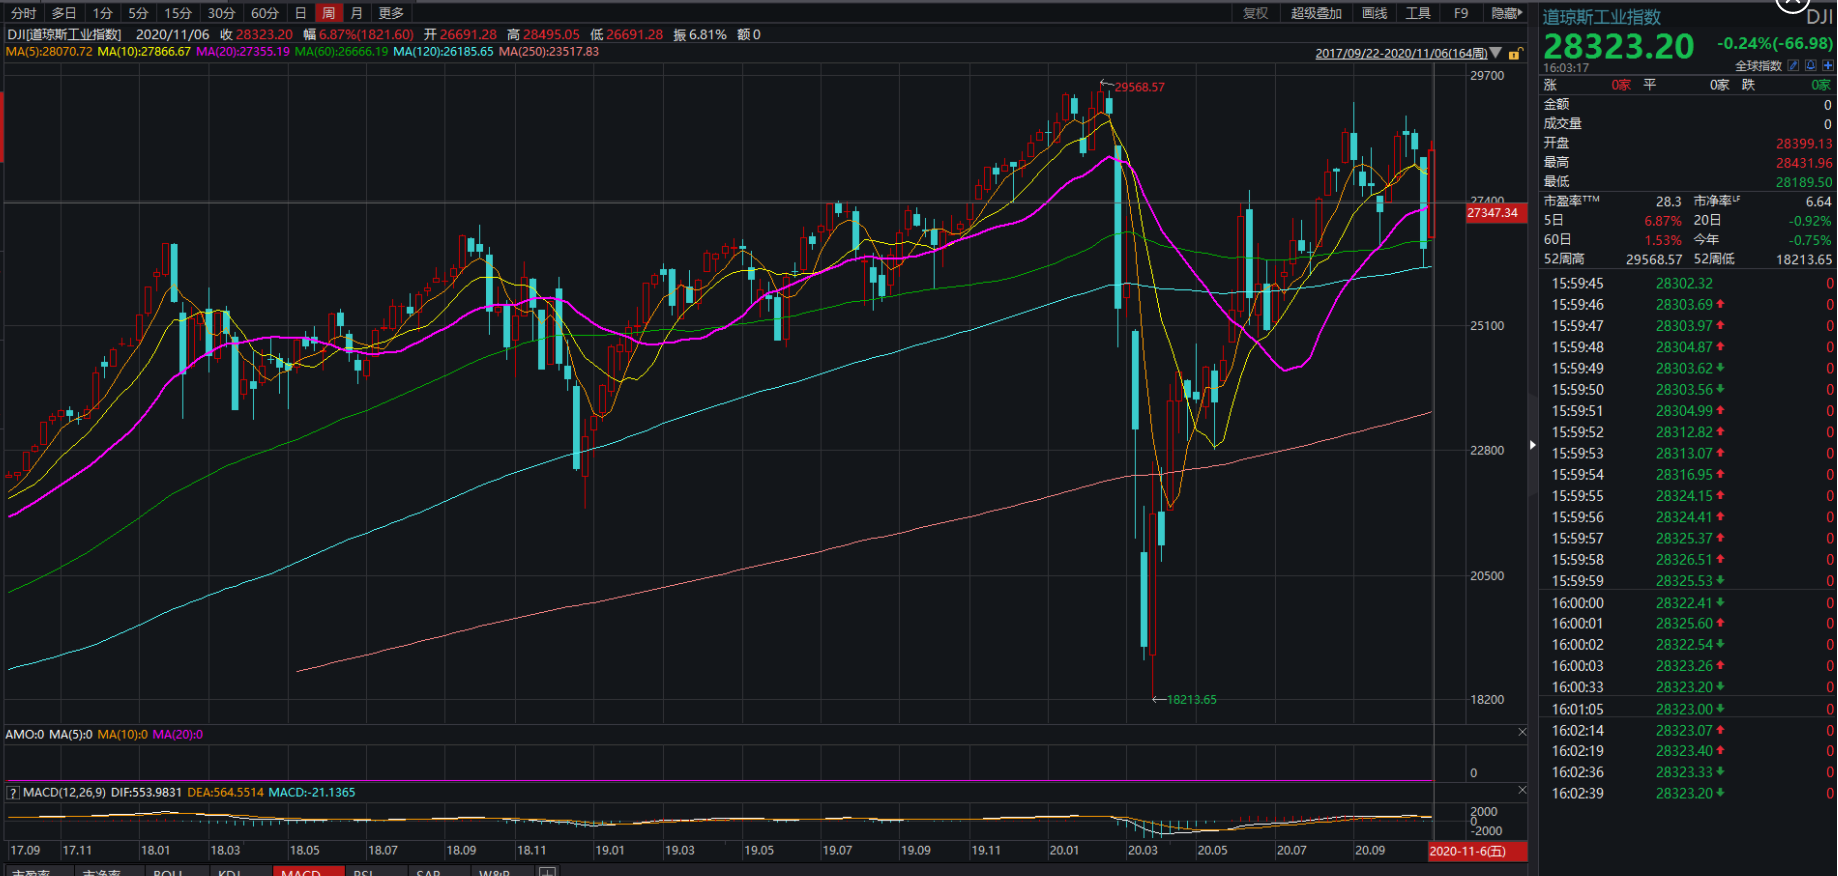Select the MACD indicator tab
Image resolution: width=1838 pixels, height=876 pixels.
[x=301, y=872]
